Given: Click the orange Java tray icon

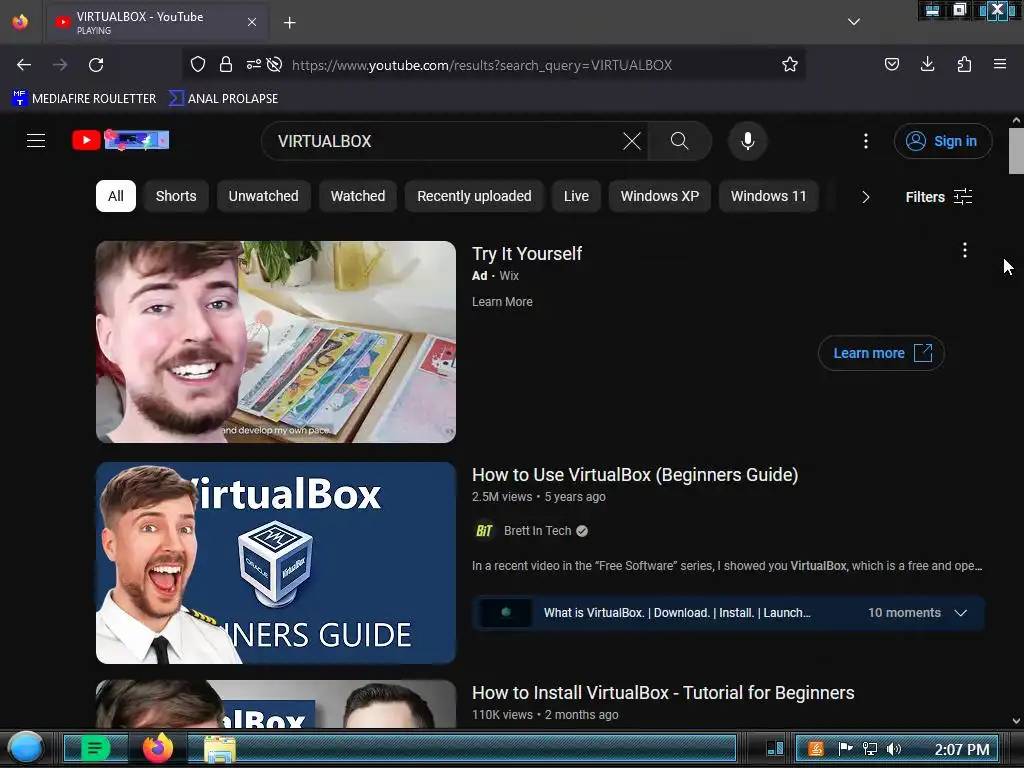Looking at the screenshot, I should (816, 748).
